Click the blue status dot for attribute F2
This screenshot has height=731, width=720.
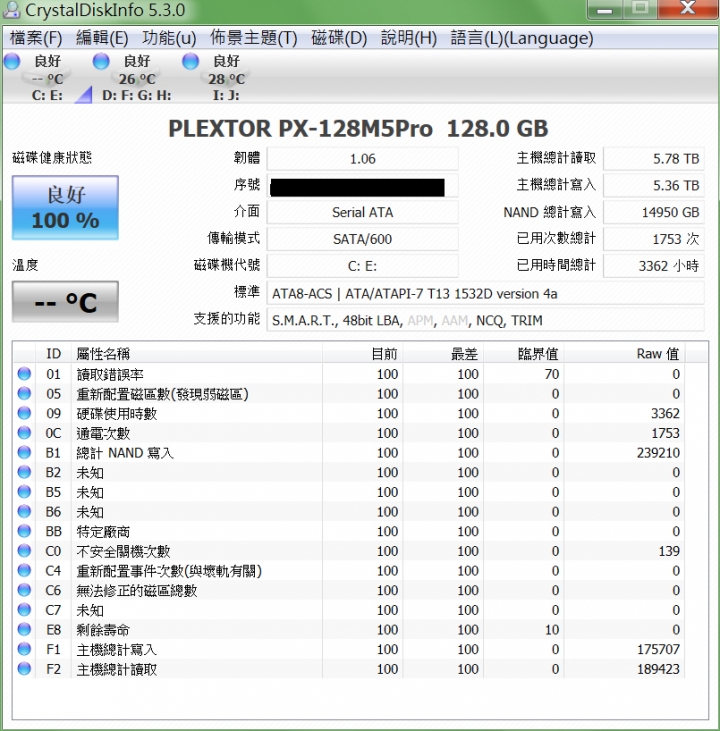click(x=24, y=669)
